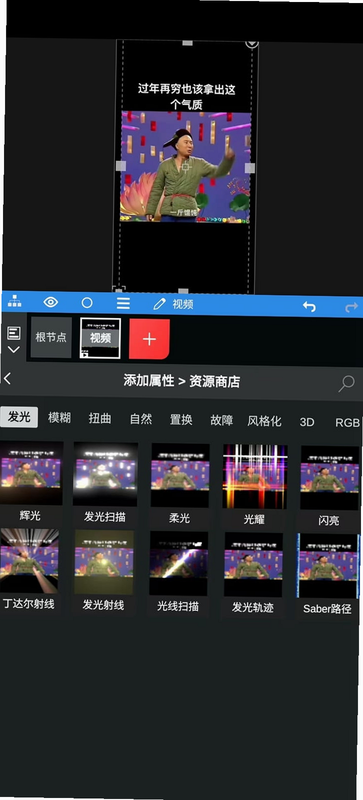Switch to the 自然 category tab
The height and width of the screenshot is (800, 363).
[141, 419]
